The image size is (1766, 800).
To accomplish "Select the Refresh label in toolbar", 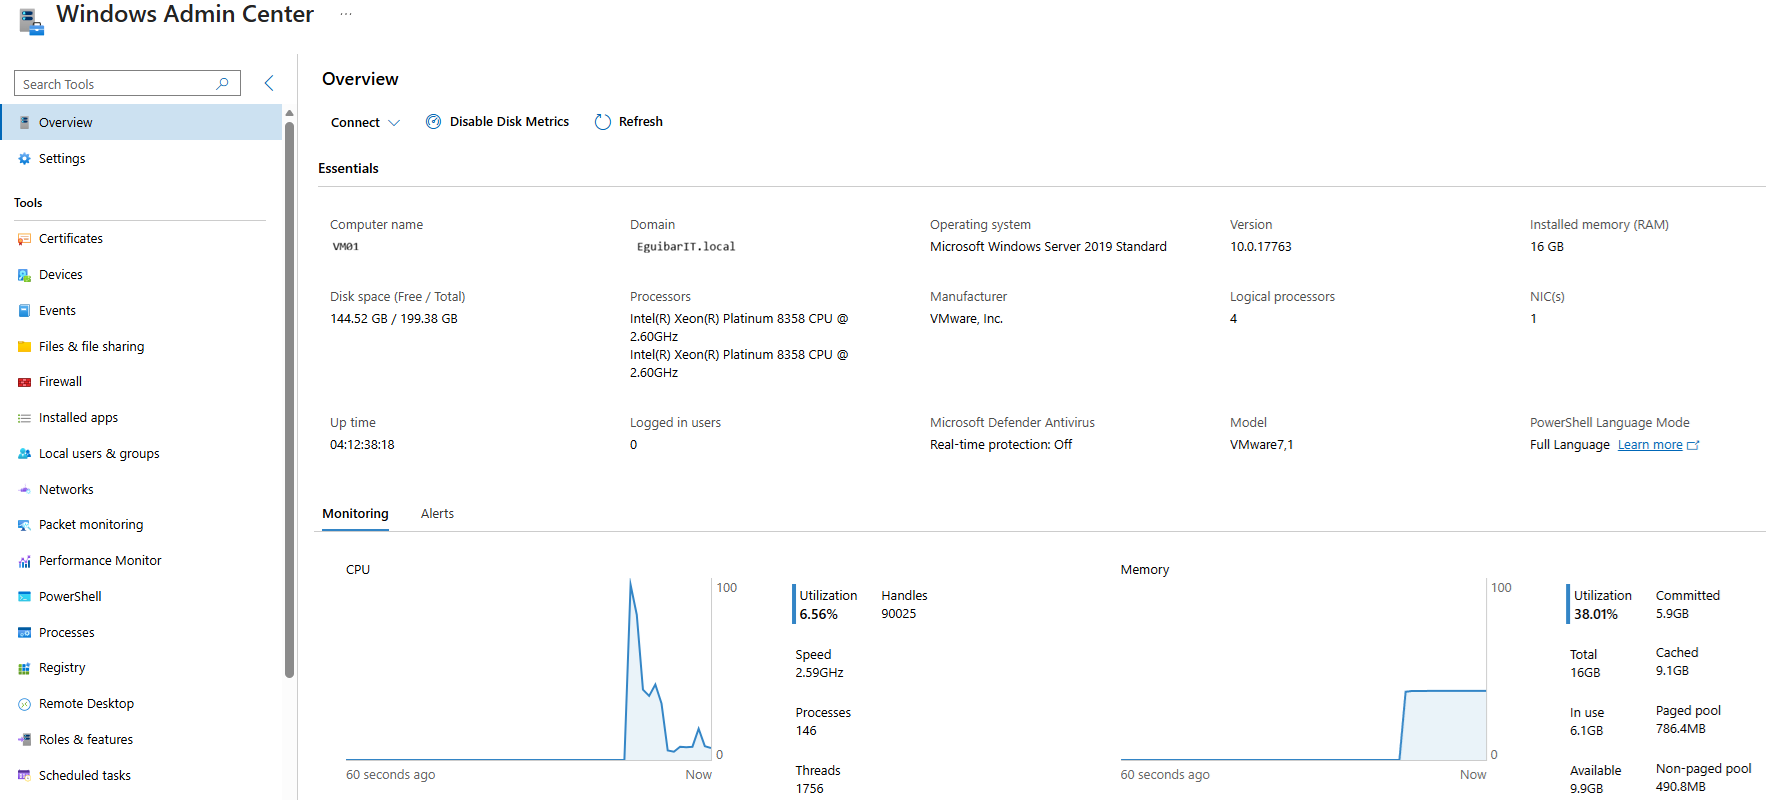I will [641, 122].
